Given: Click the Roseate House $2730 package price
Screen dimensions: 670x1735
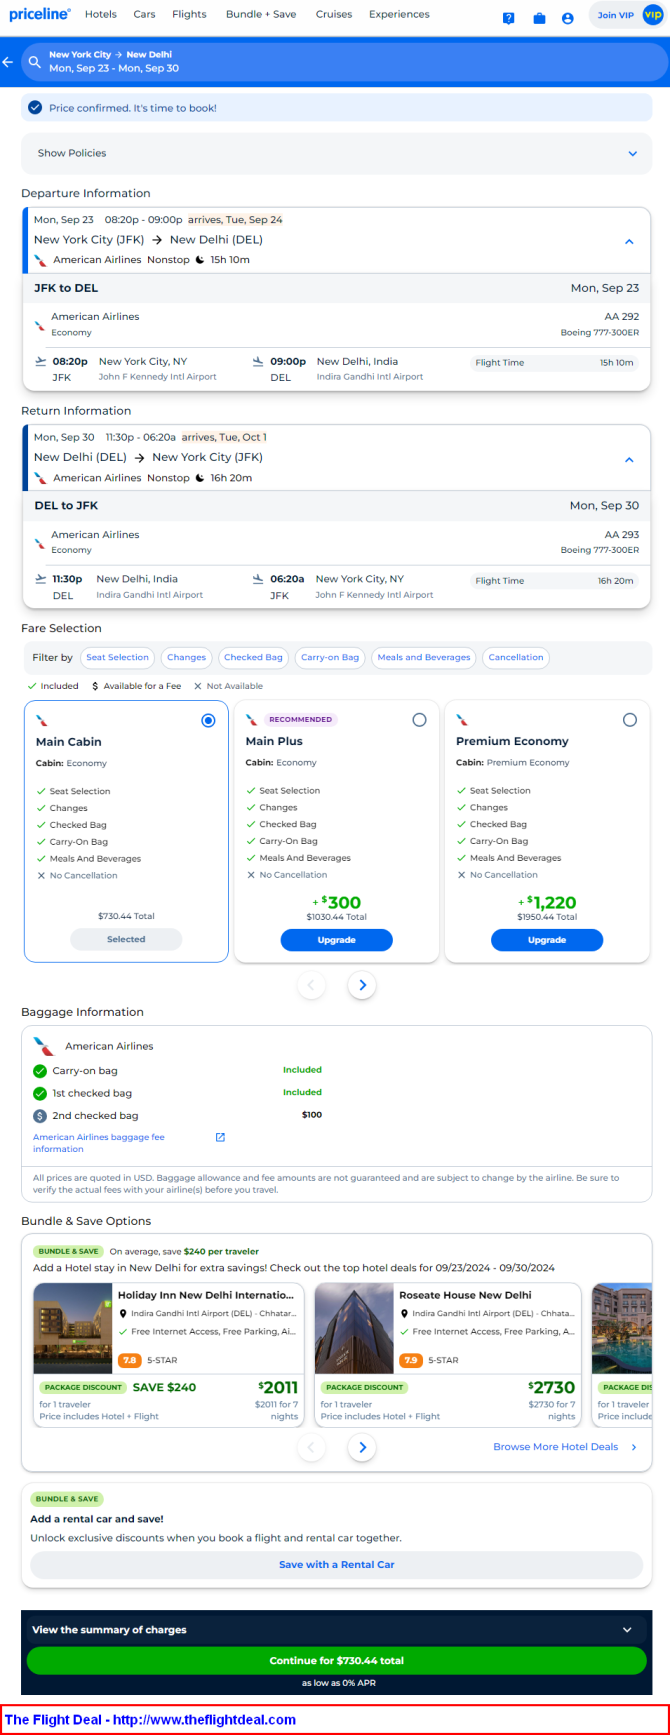Looking at the screenshot, I should point(553,1387).
